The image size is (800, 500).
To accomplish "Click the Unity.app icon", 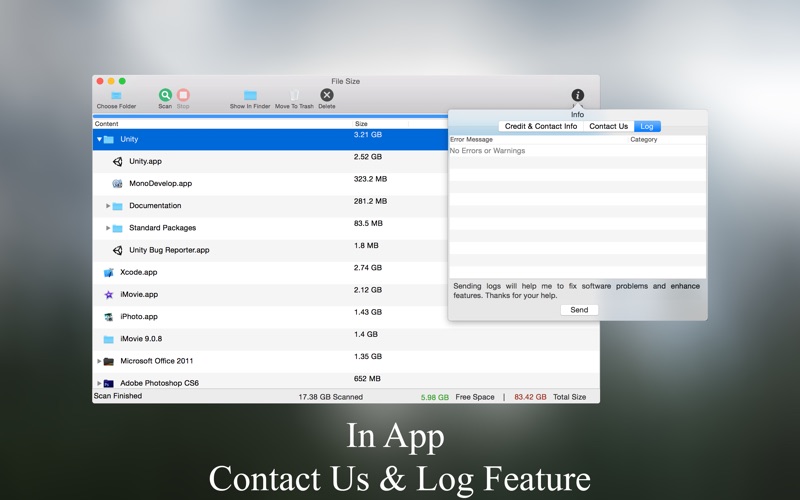I will [117, 161].
